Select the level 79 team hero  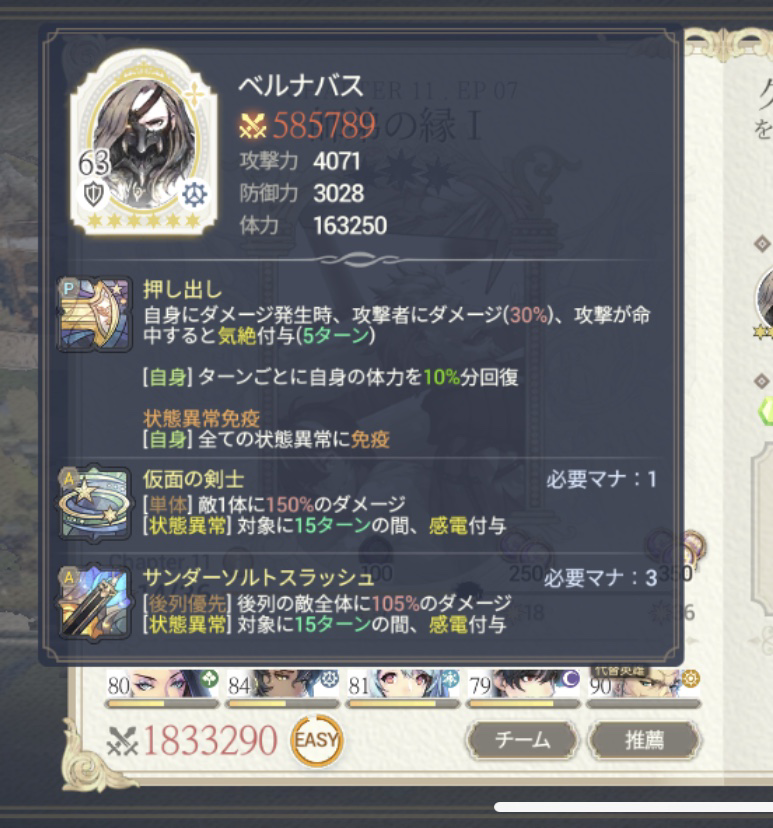524,683
